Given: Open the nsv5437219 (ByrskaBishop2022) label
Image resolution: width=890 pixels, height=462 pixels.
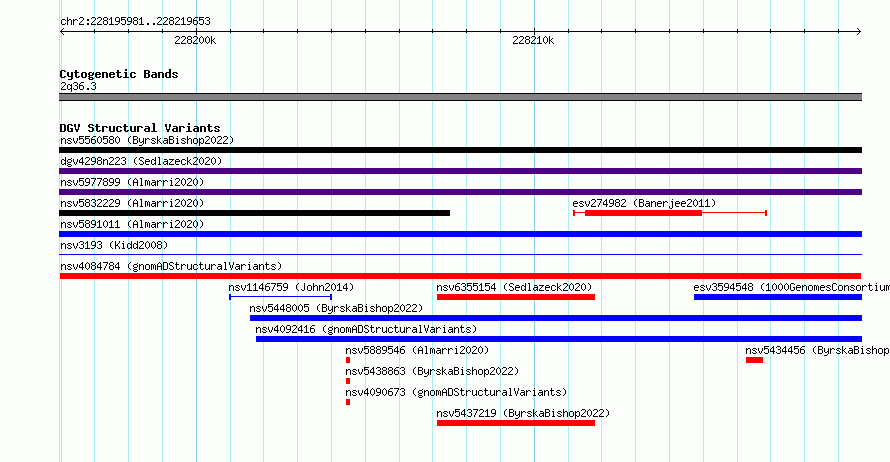Looking at the screenshot, I should pyautogui.click(x=523, y=413).
